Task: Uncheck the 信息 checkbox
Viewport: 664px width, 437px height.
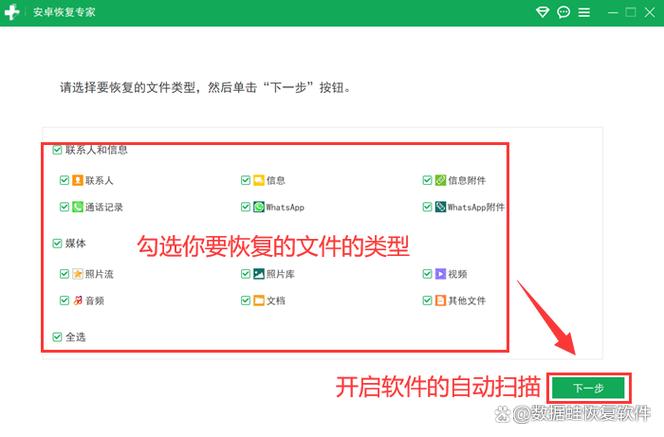Action: pyautogui.click(x=246, y=180)
